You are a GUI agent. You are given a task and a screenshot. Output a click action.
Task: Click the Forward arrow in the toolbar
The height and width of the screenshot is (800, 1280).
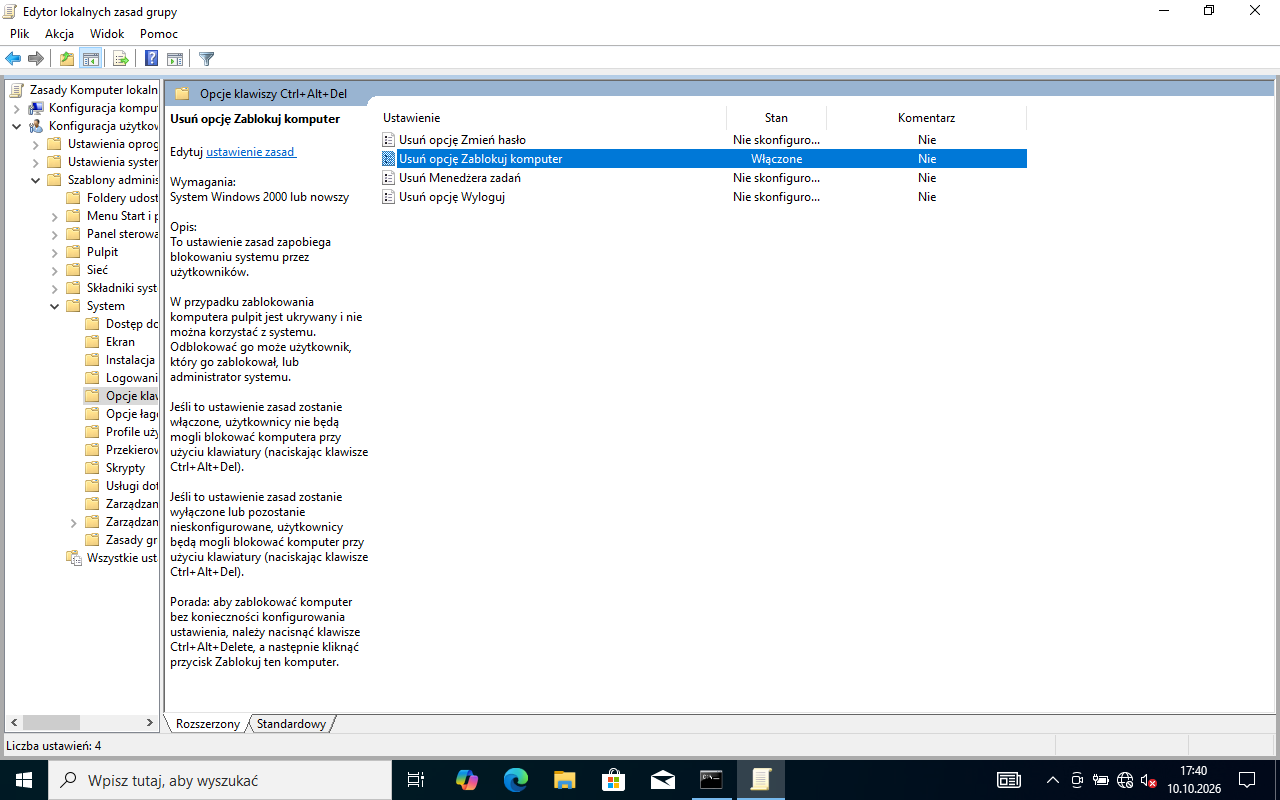36,59
